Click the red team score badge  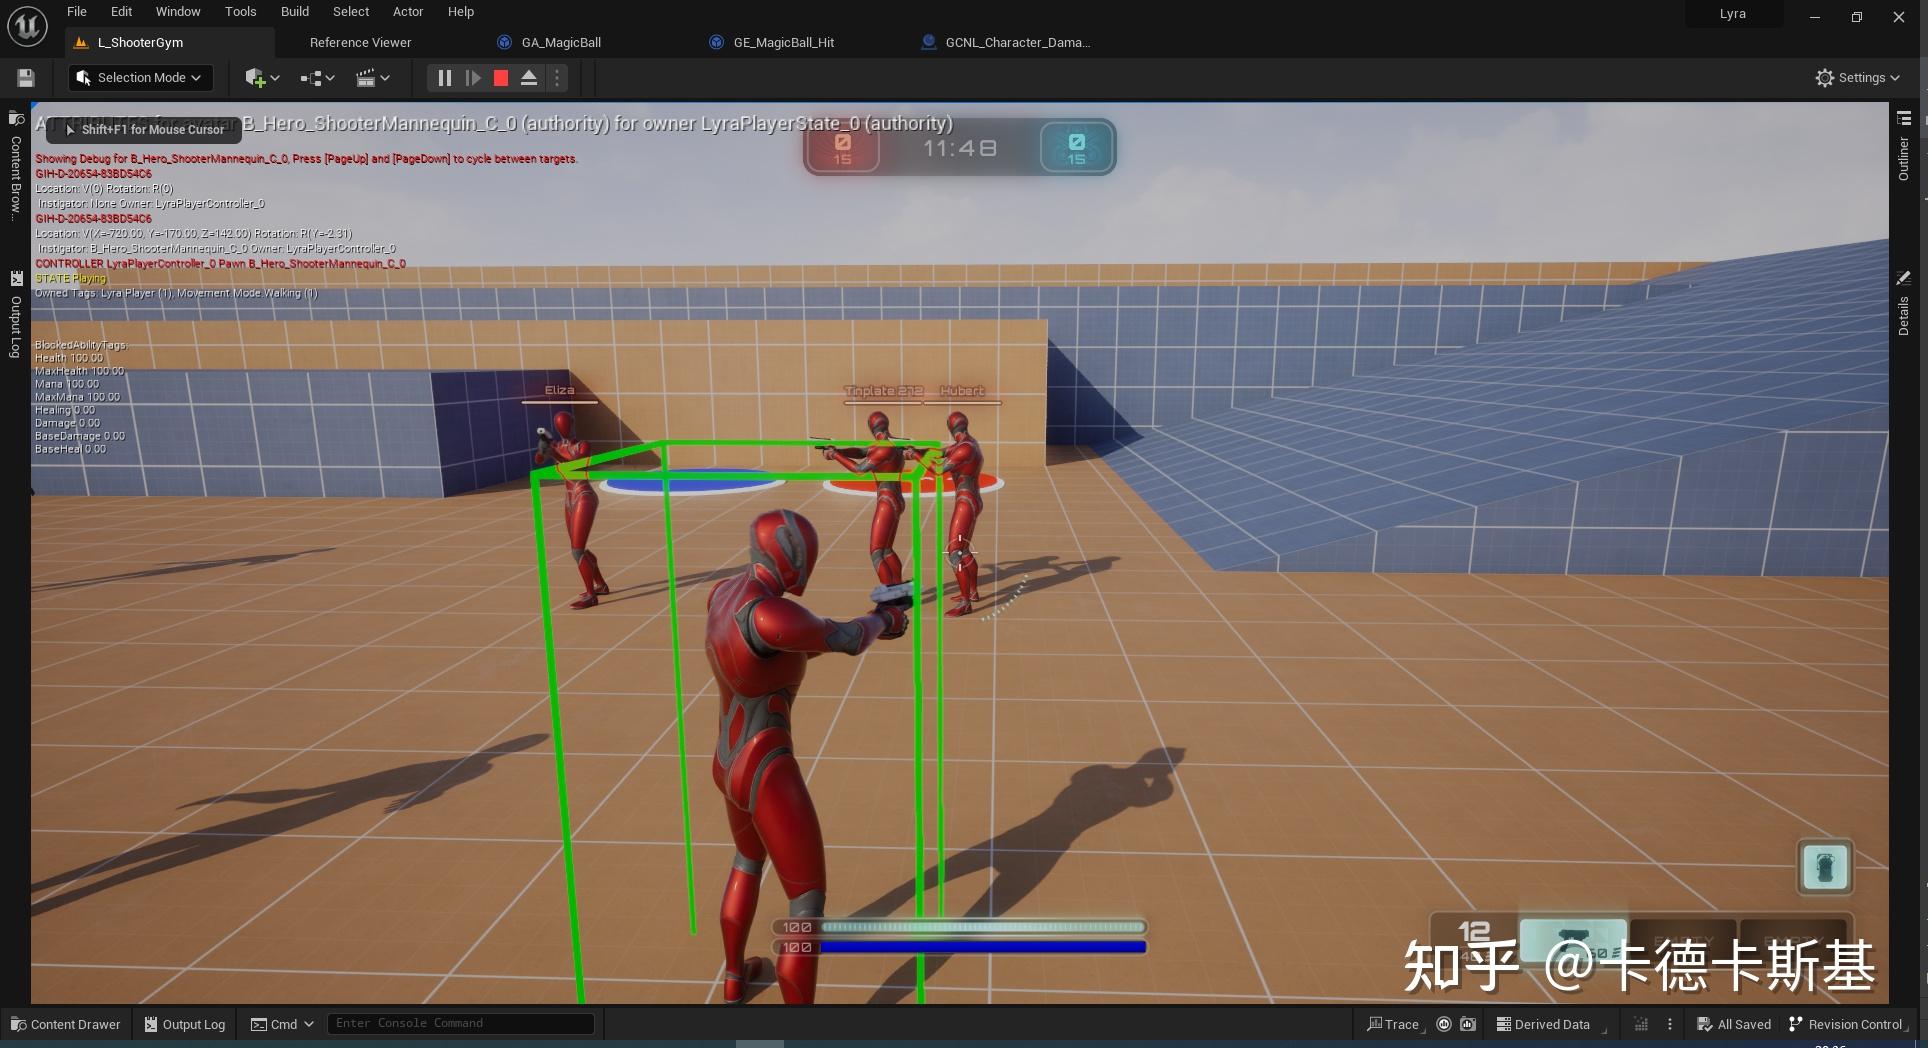tap(842, 148)
